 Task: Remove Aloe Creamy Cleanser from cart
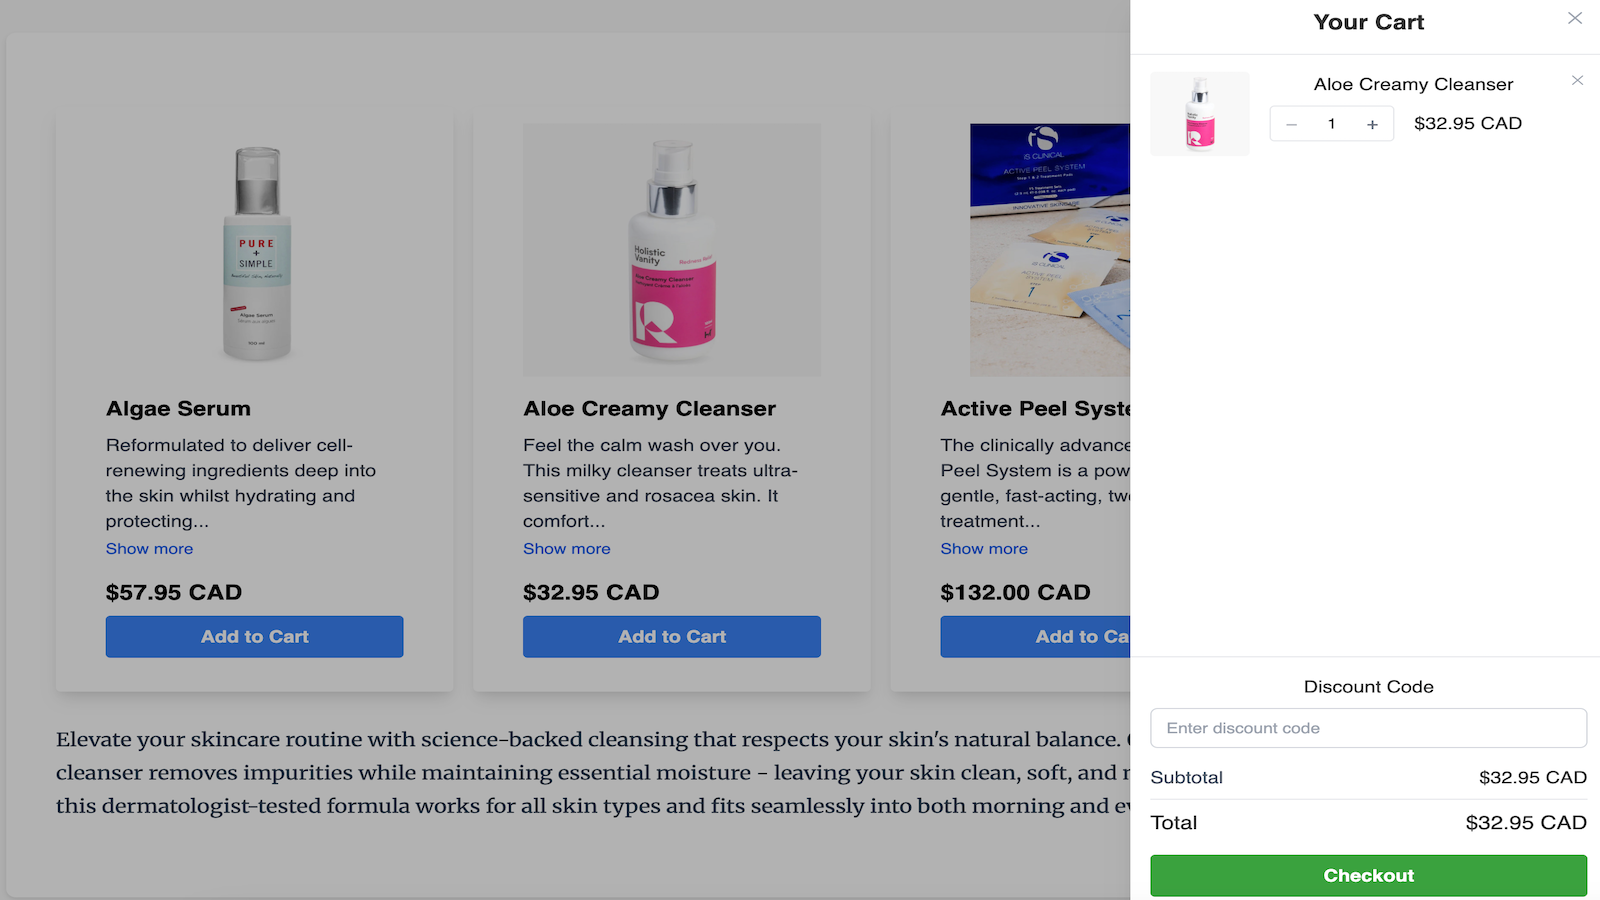pos(1577,81)
